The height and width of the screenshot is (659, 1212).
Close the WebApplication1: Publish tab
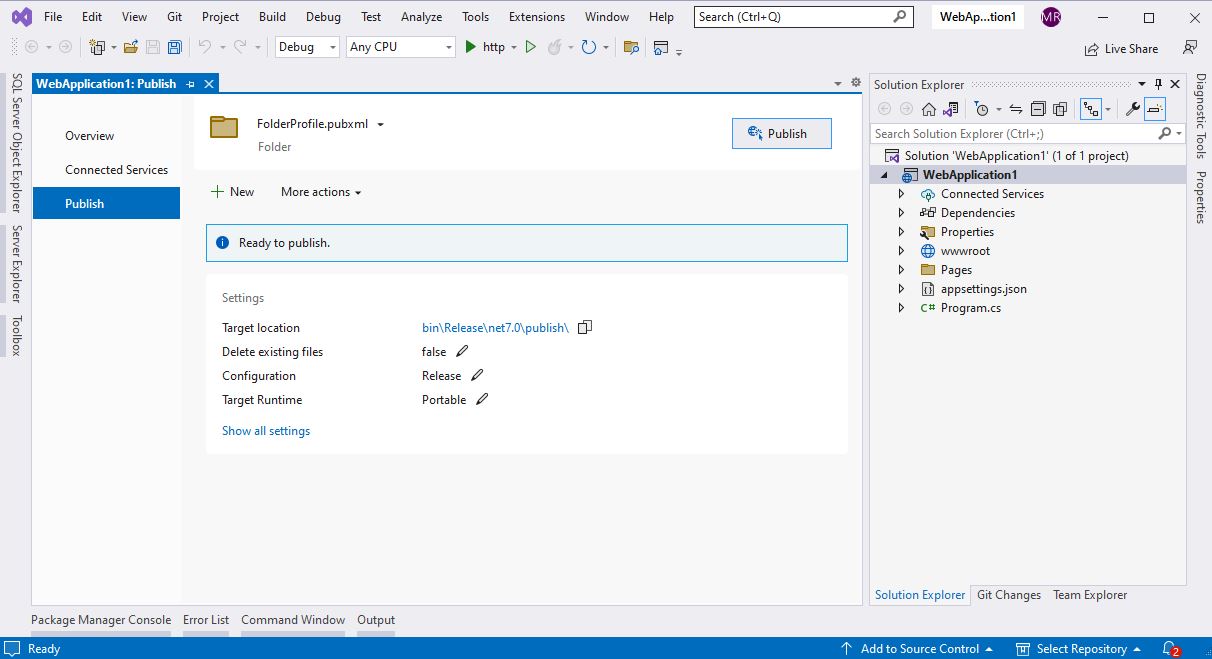point(209,84)
